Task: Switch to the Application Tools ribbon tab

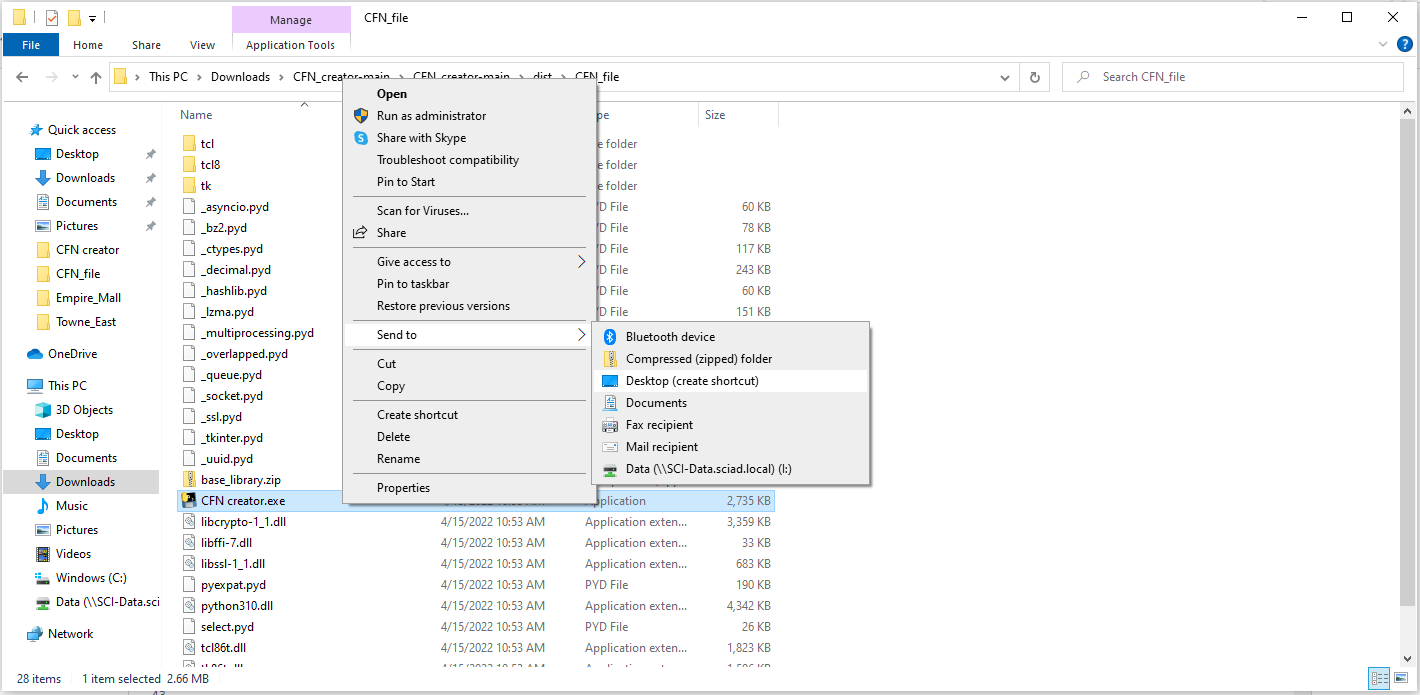Action: 290,44
